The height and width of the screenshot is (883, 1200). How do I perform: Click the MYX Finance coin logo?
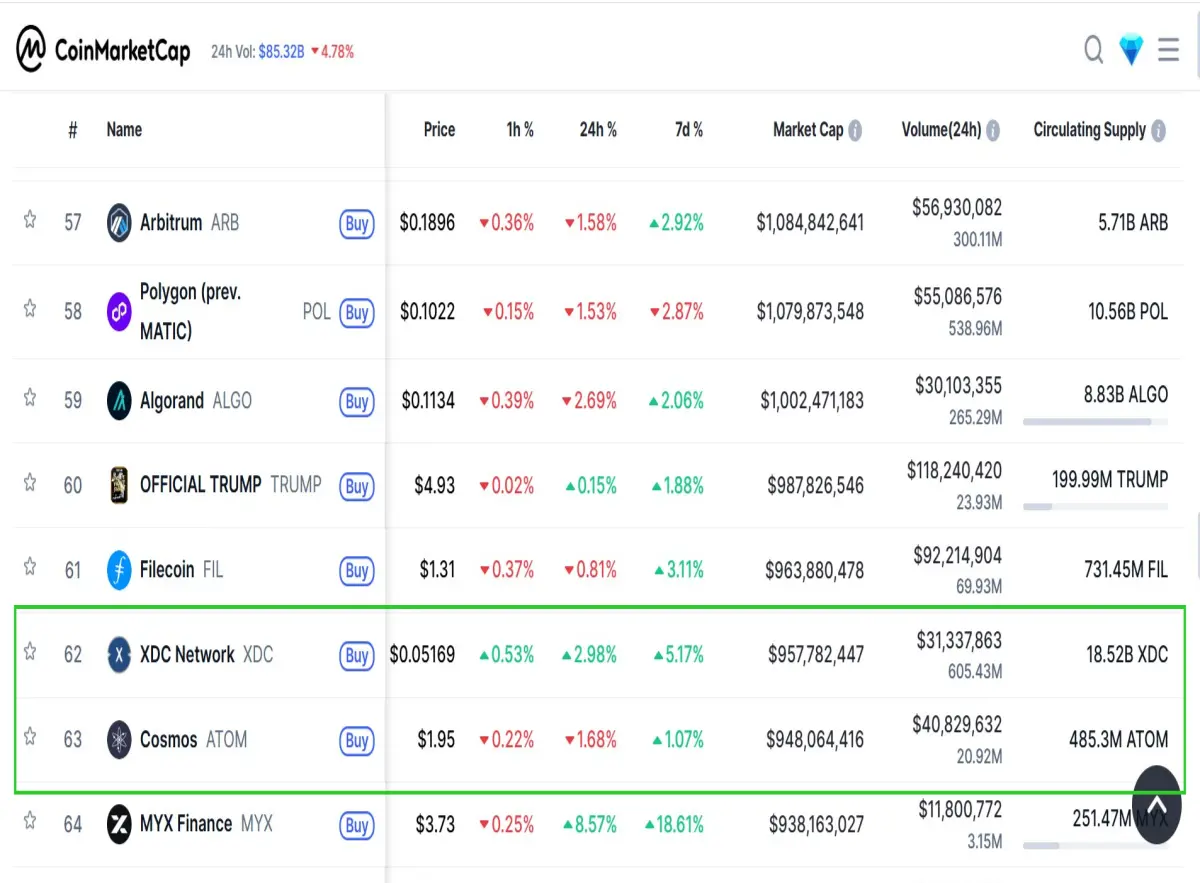pyautogui.click(x=119, y=824)
